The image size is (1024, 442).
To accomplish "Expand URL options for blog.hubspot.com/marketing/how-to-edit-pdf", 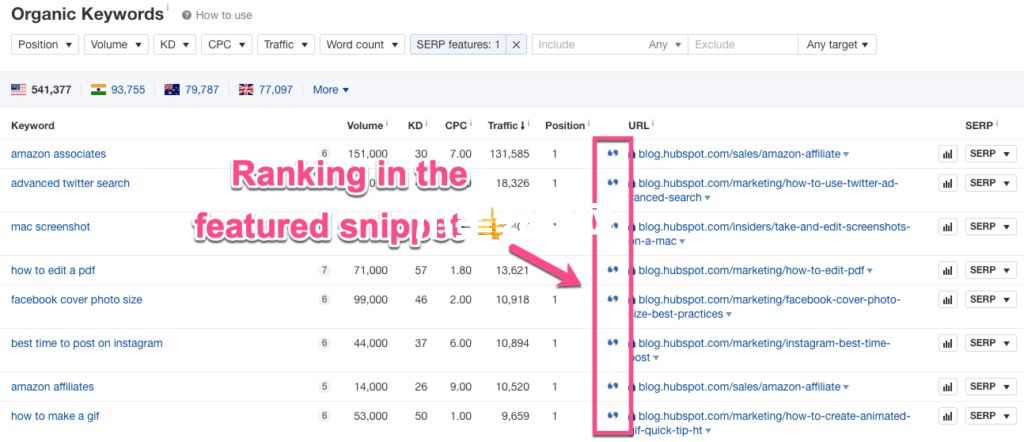I will pyautogui.click(x=869, y=271).
